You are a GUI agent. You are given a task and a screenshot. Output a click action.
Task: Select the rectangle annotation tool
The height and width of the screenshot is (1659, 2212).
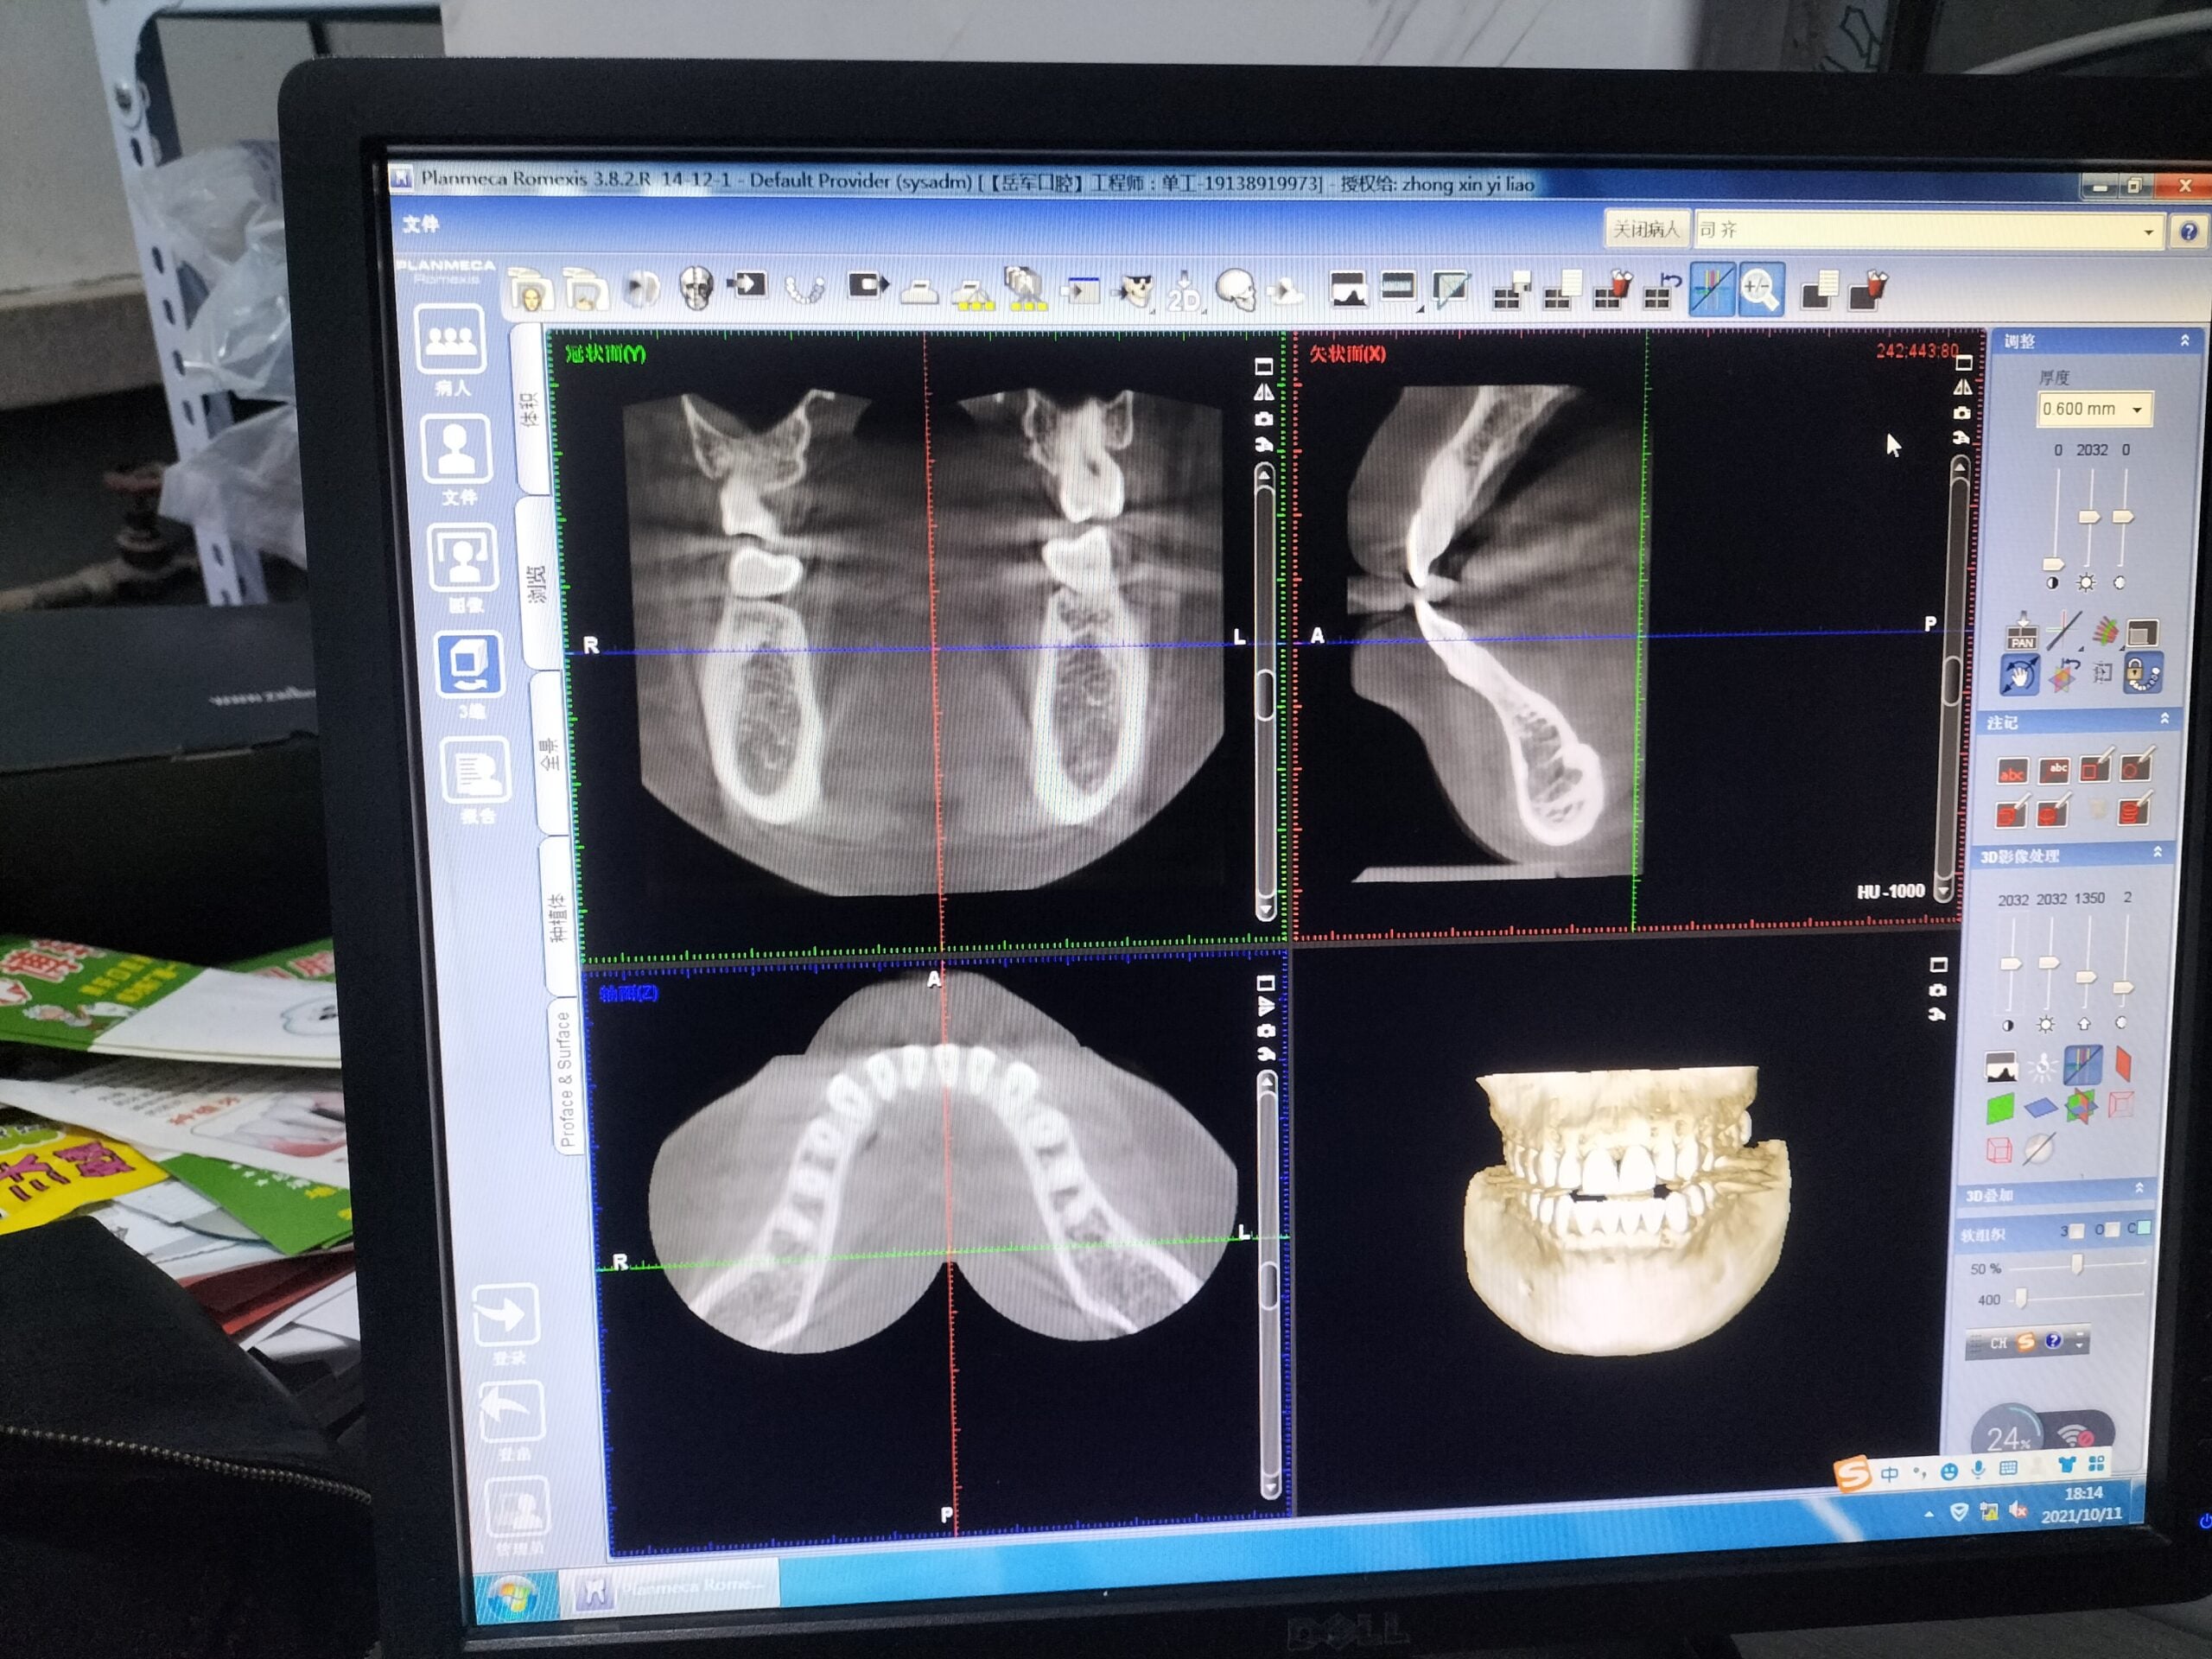tap(2095, 766)
